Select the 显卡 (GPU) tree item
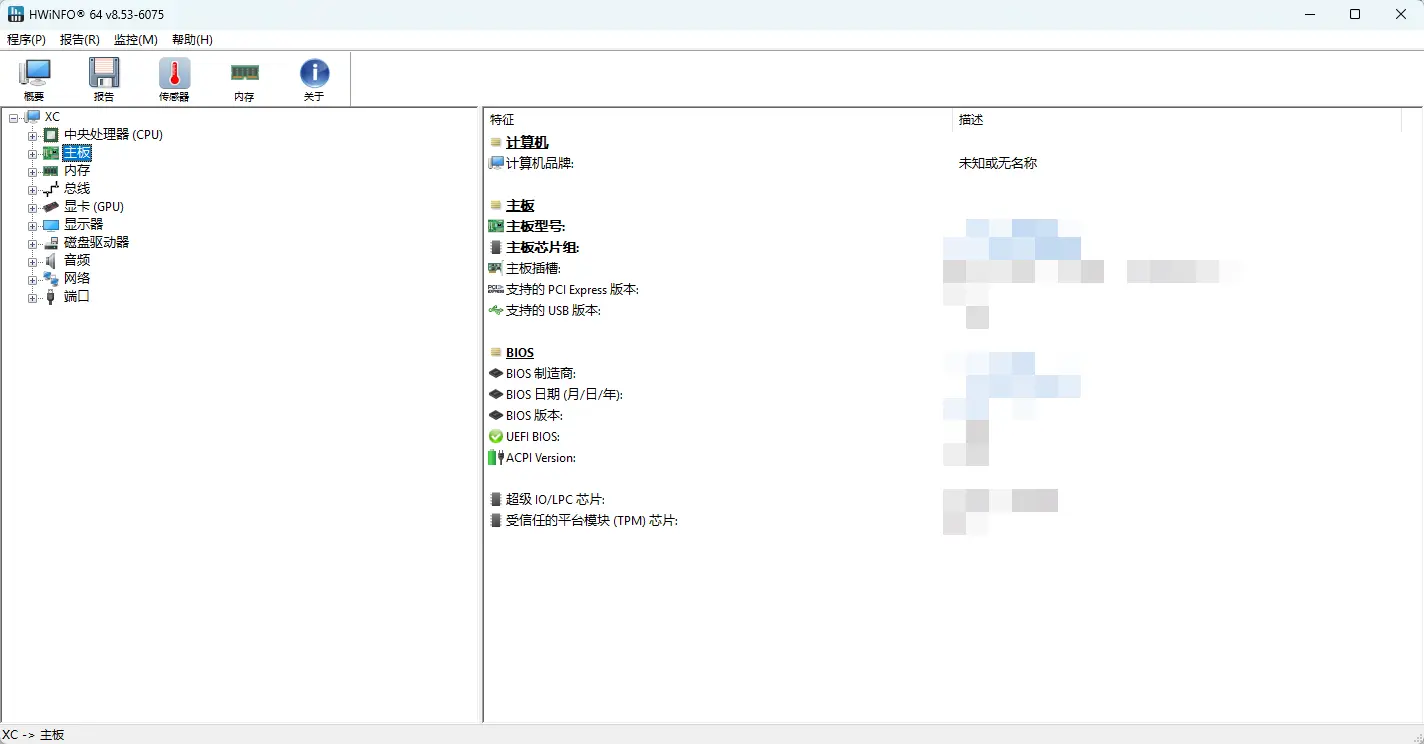This screenshot has height=744, width=1424. click(x=94, y=206)
